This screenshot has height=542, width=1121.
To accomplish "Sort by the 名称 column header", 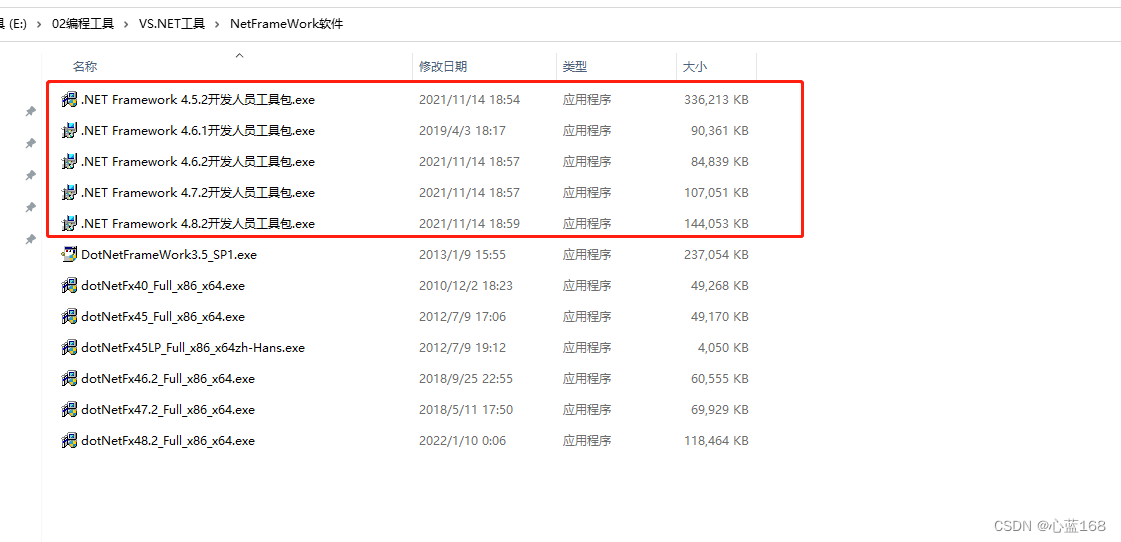I will pos(85,66).
